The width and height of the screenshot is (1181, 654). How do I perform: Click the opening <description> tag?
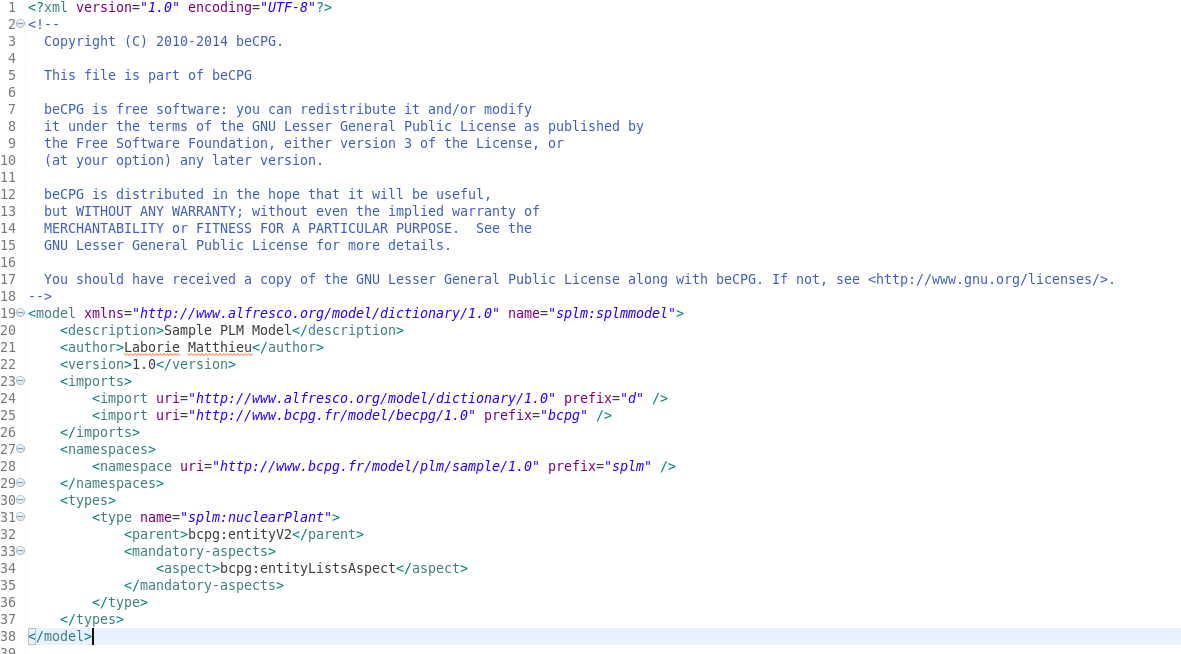(x=112, y=330)
